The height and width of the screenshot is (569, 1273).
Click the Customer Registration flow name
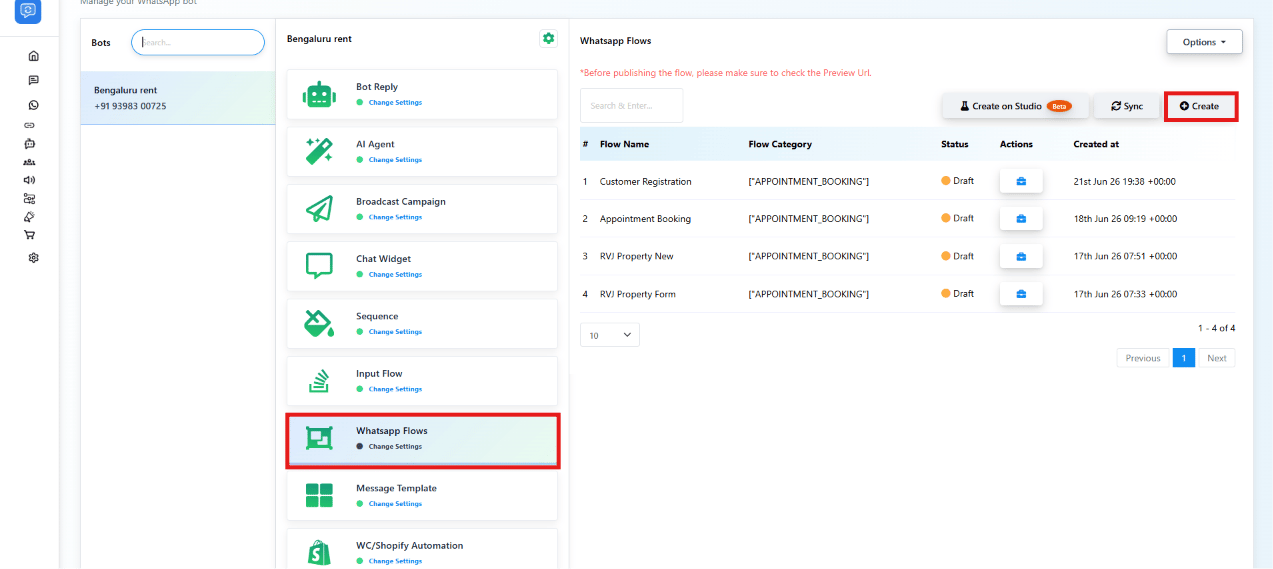645,182
